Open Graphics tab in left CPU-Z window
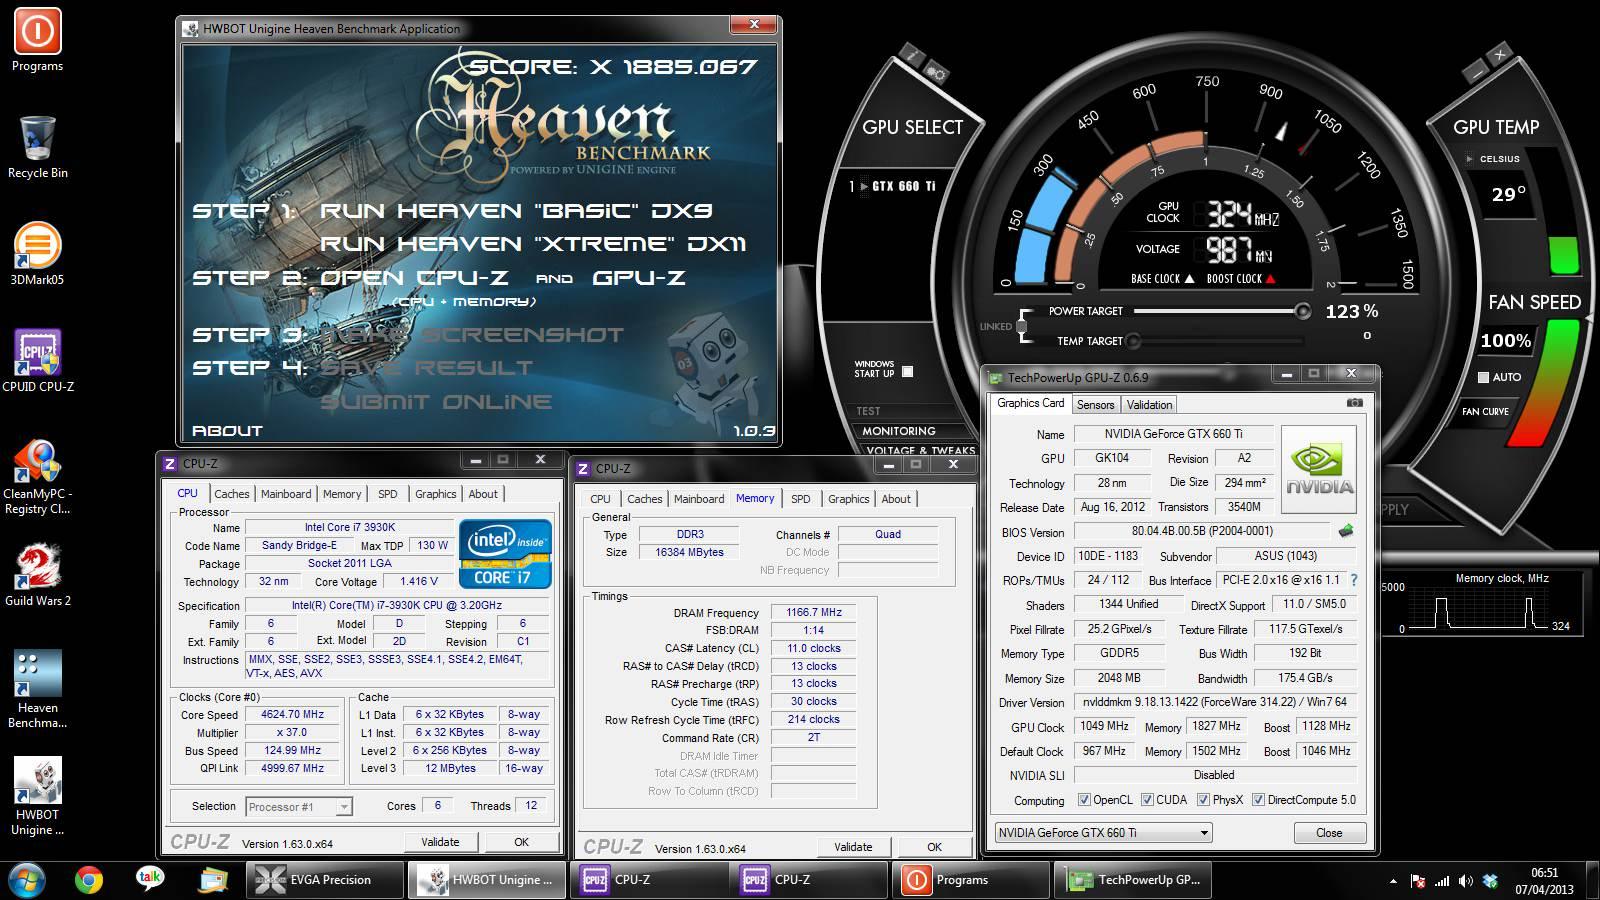1600x900 pixels. (436, 494)
